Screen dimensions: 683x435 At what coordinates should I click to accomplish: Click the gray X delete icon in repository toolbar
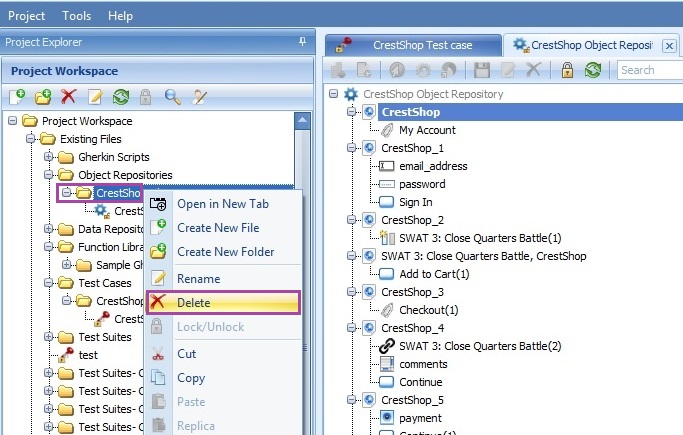[533, 69]
